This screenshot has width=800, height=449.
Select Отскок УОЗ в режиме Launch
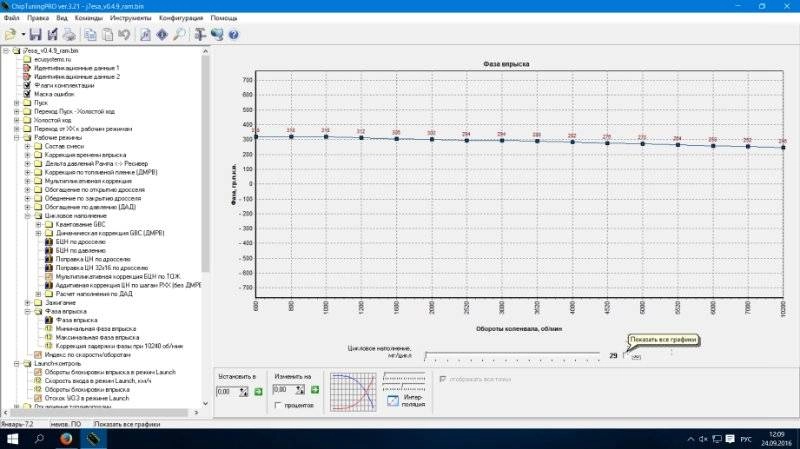click(x=87, y=398)
